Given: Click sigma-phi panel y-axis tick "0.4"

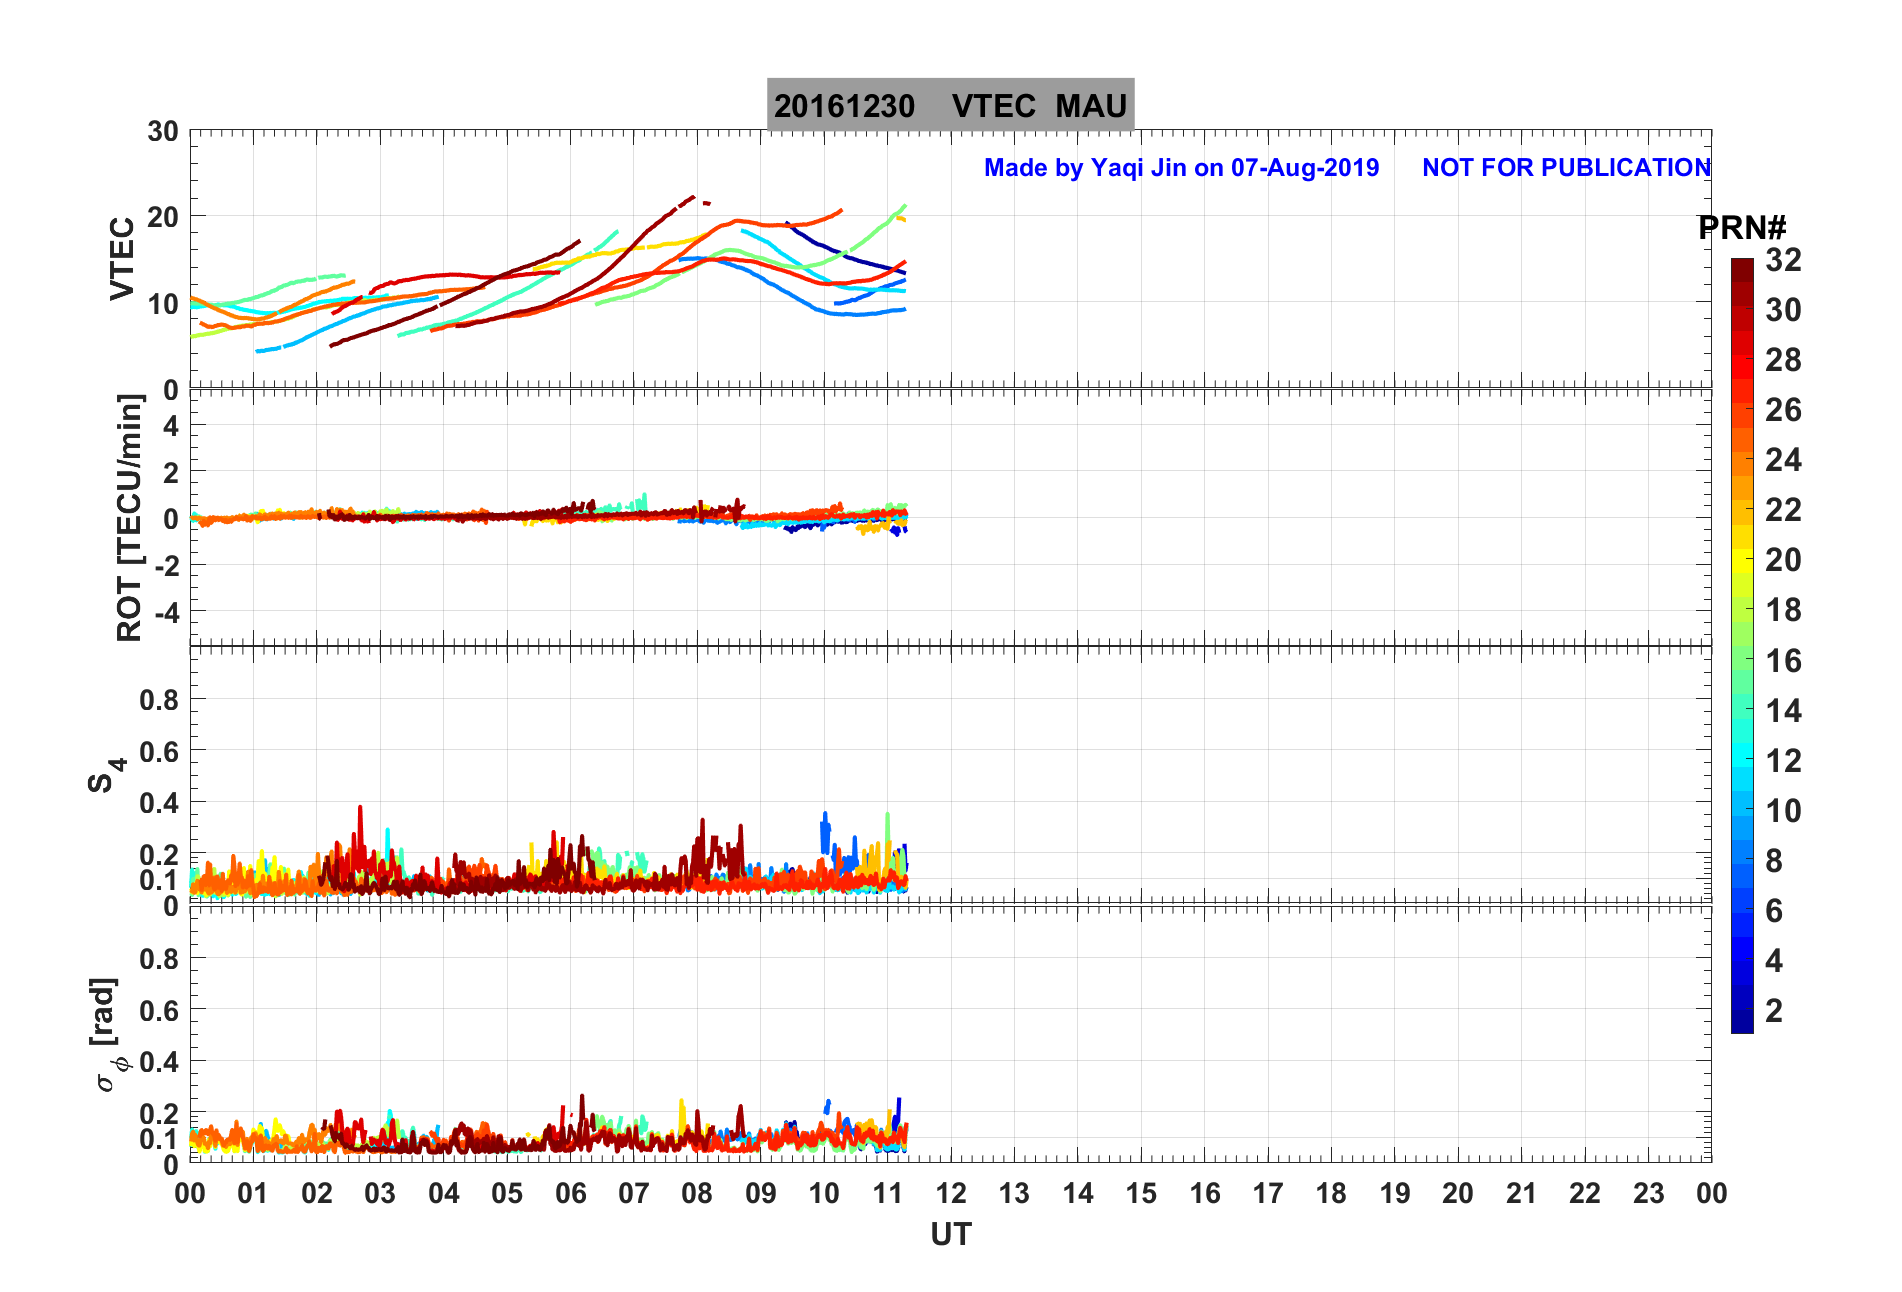Looking at the screenshot, I should pyautogui.click(x=159, y=1062).
